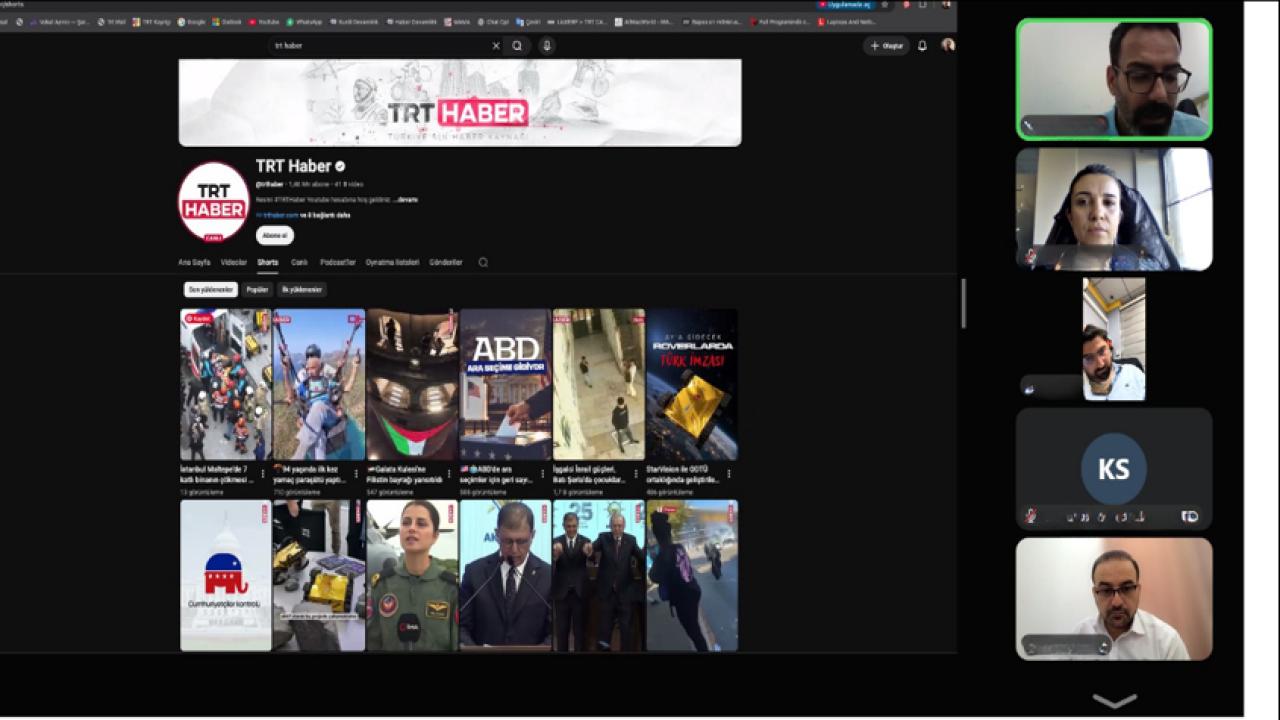
Task: Select the 'Popüler' filter chip
Action: click(x=257, y=290)
